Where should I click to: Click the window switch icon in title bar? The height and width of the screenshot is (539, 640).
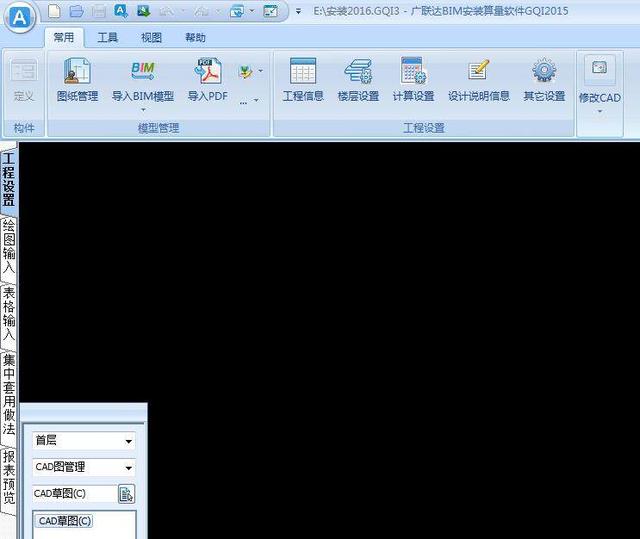[237, 11]
